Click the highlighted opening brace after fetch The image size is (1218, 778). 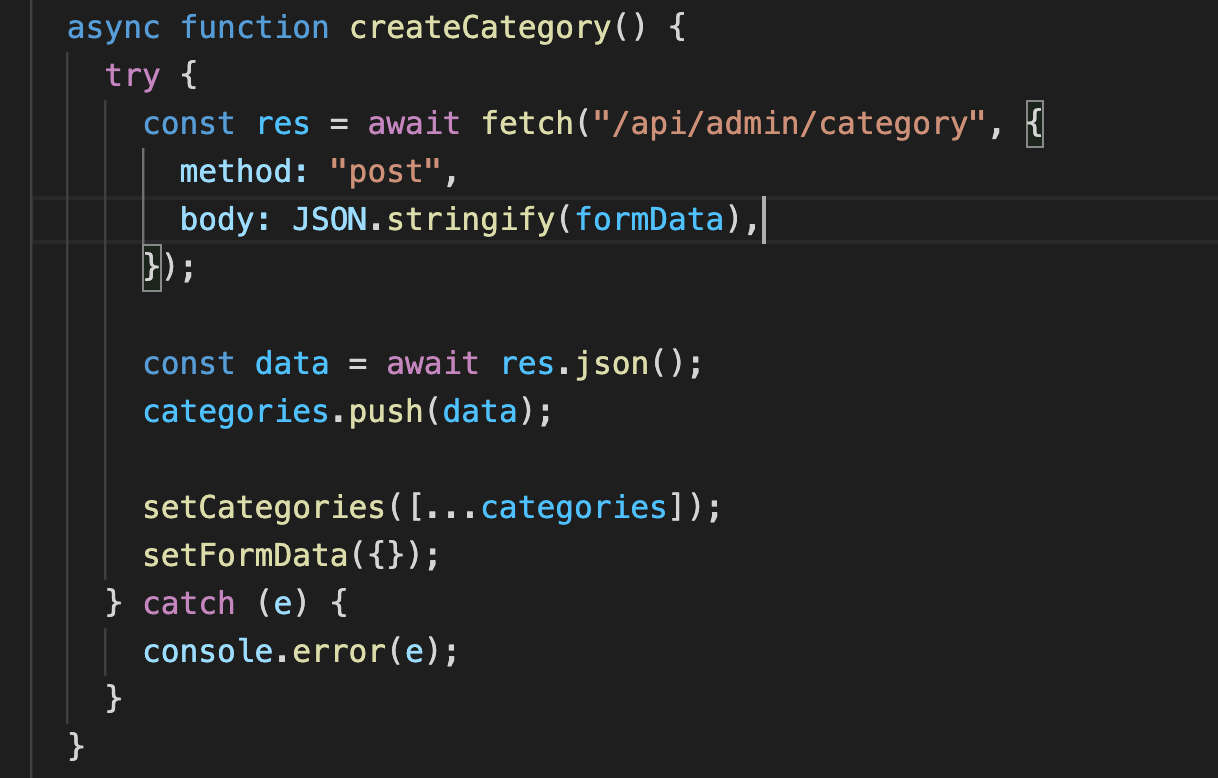pos(1035,122)
